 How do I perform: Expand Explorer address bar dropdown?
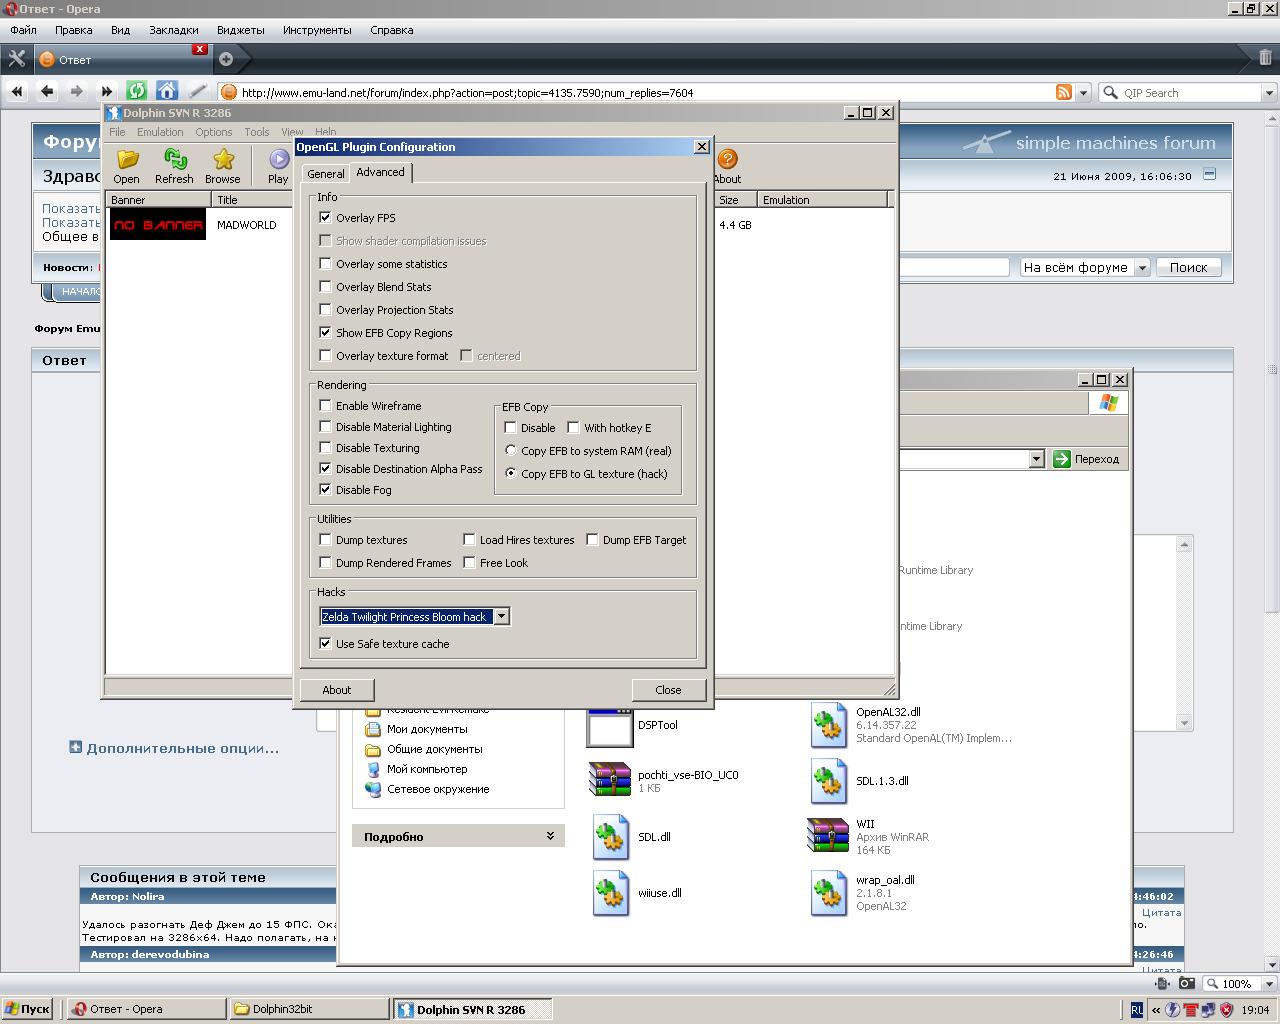tap(1036, 459)
